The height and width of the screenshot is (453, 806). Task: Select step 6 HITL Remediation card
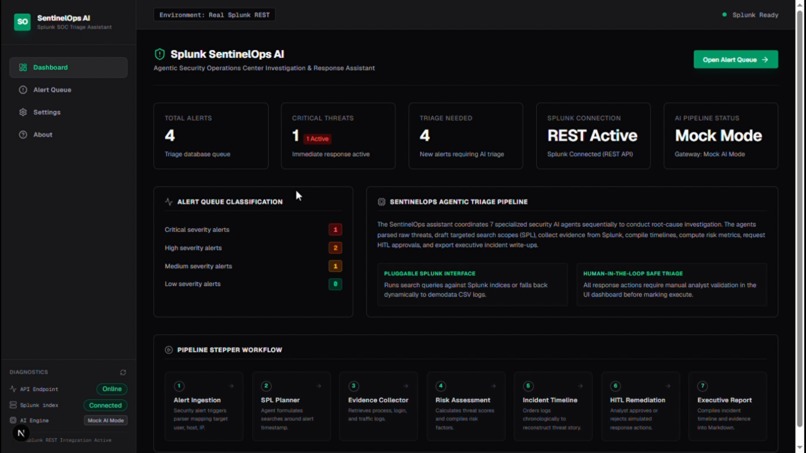tap(640, 406)
